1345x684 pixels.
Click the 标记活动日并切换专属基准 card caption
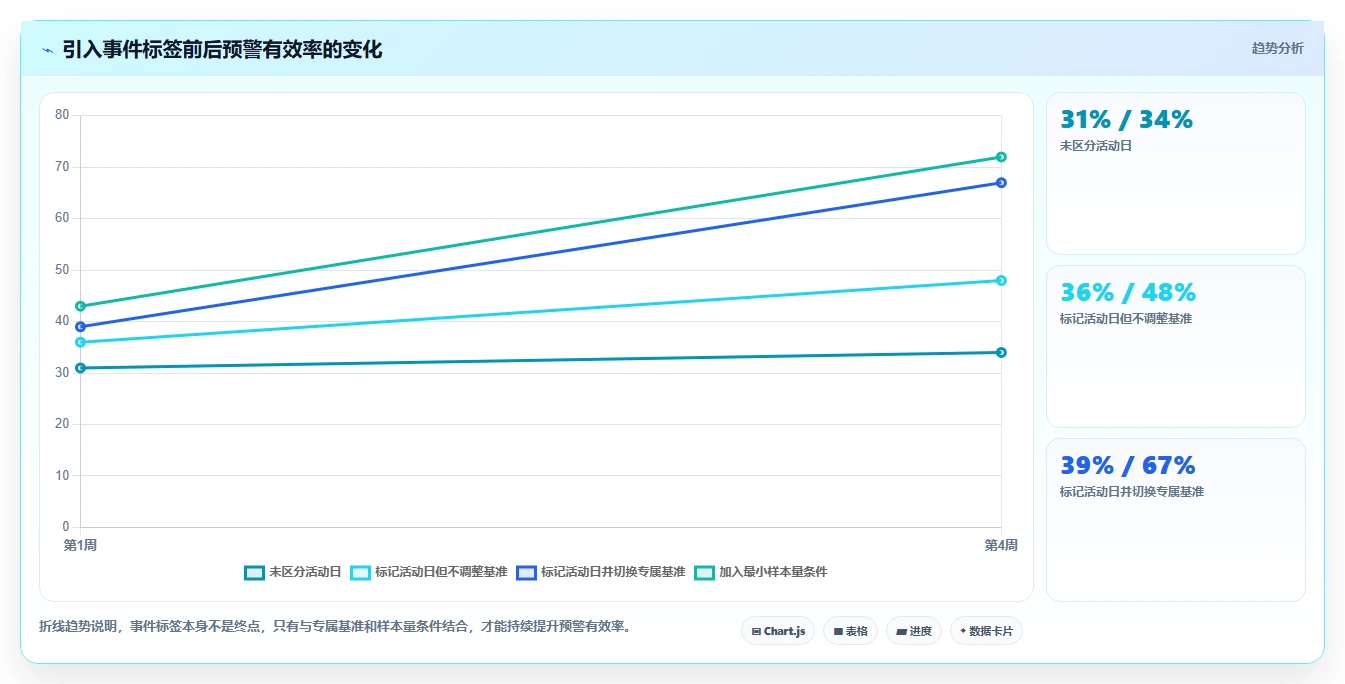click(x=1132, y=492)
